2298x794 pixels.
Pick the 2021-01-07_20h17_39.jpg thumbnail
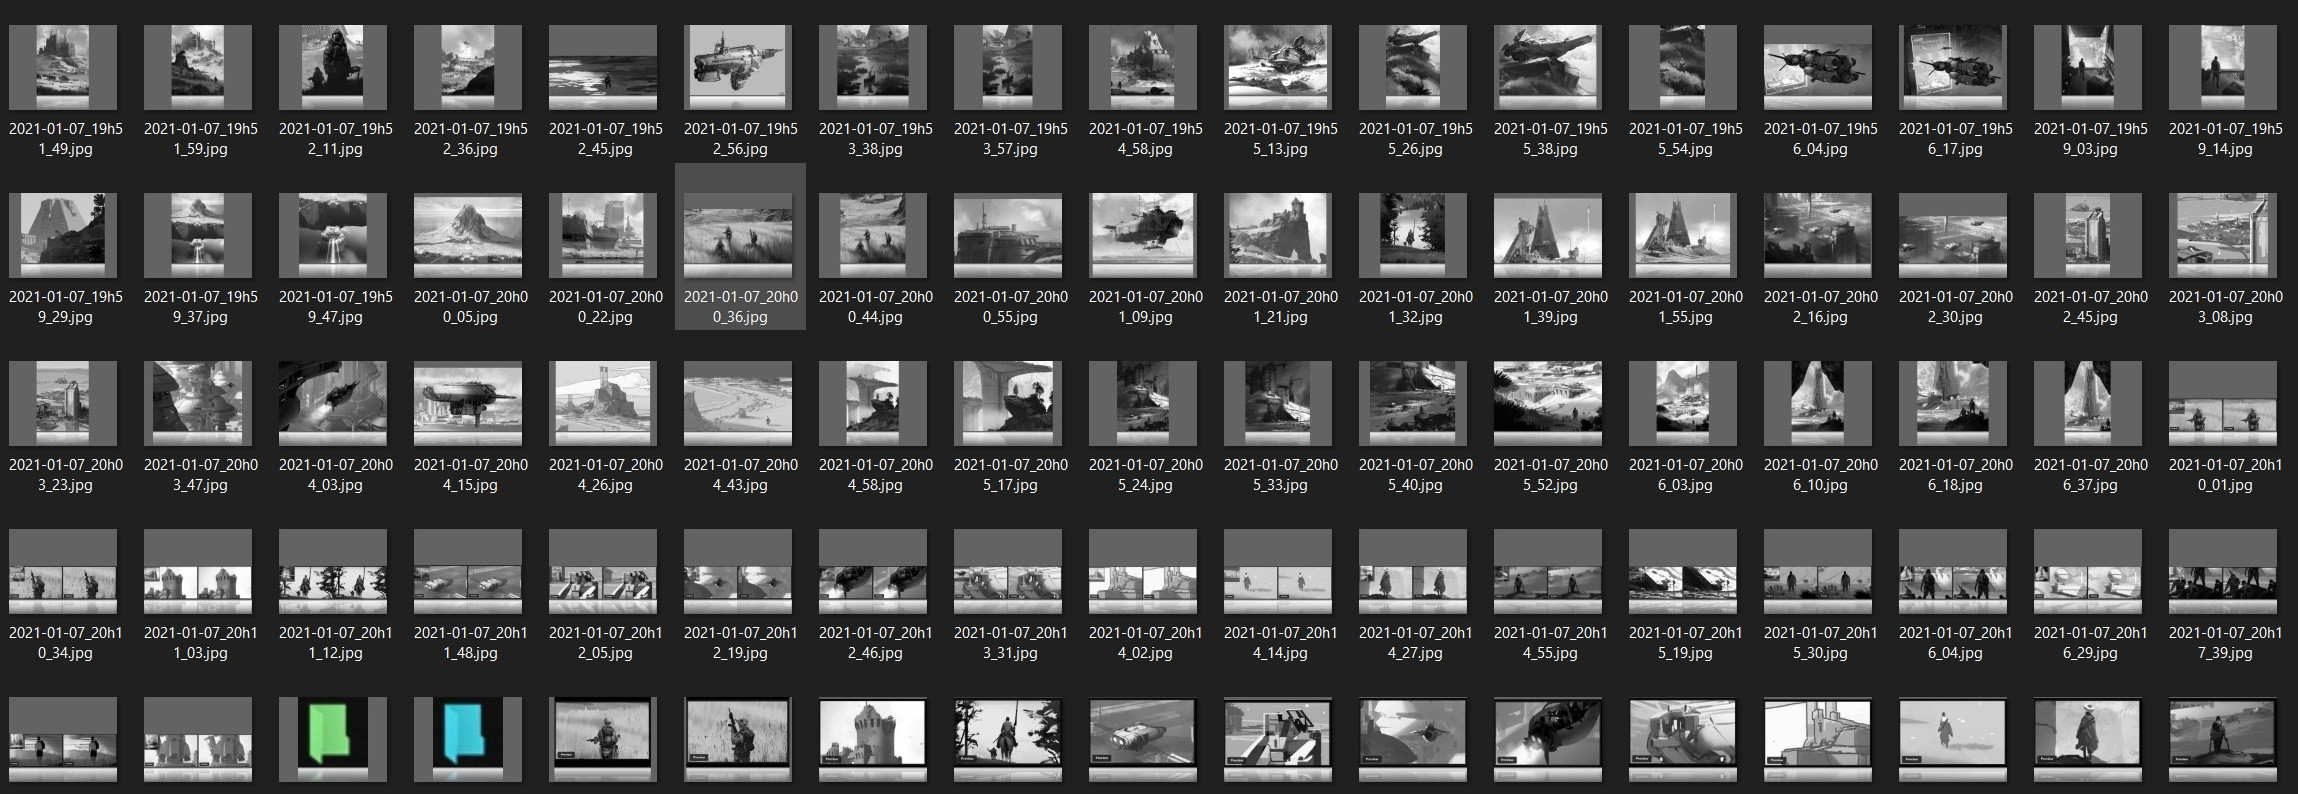pos(2223,571)
